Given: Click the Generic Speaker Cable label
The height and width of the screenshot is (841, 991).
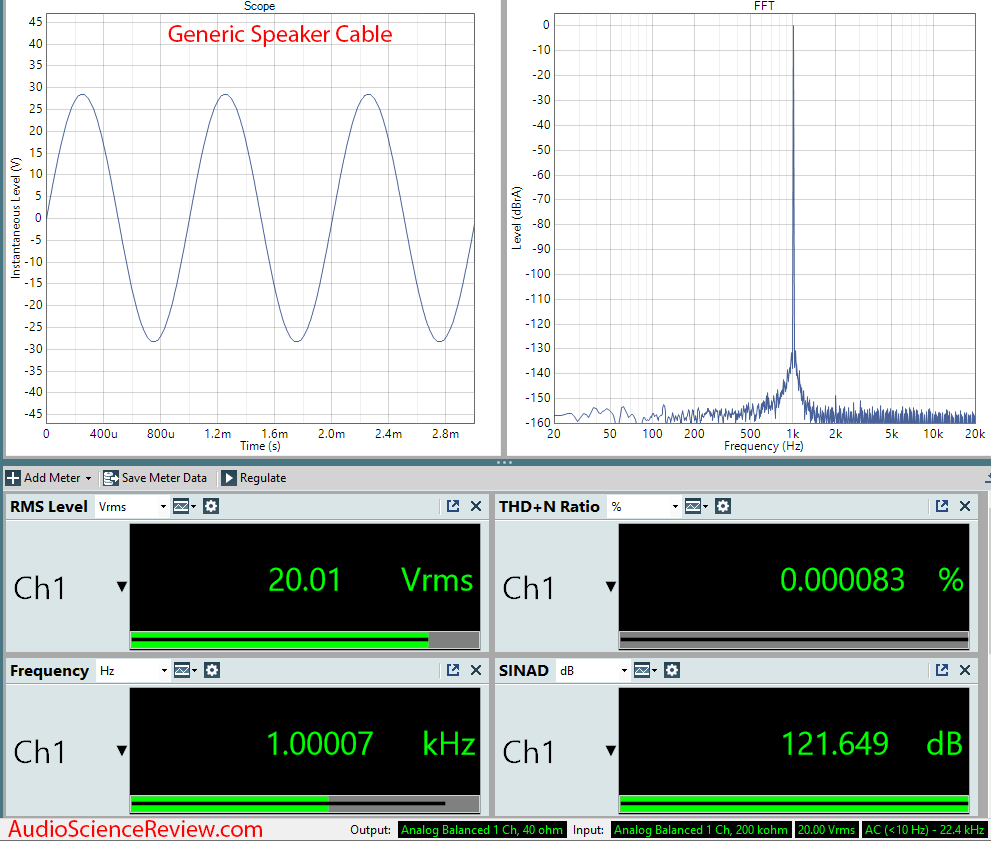Looking at the screenshot, I should point(279,34).
